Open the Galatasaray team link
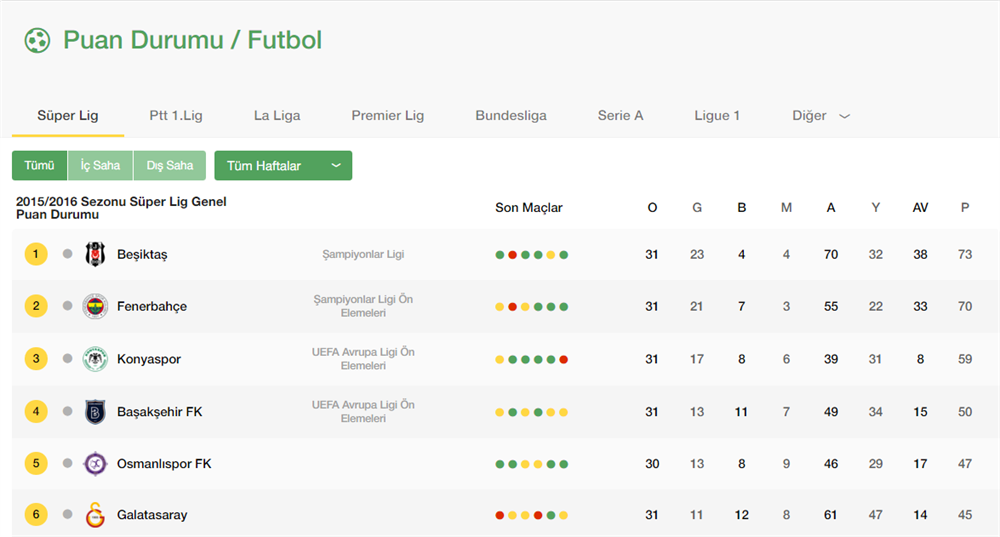The height and width of the screenshot is (537, 1000). pos(152,516)
